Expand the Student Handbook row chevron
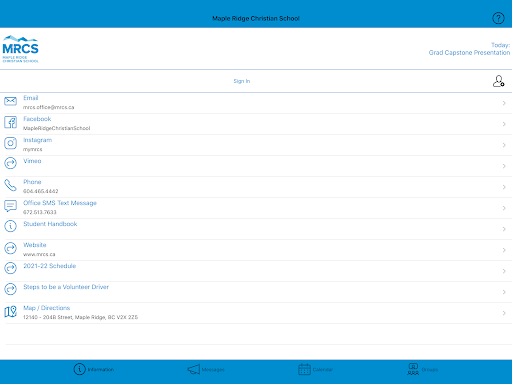512x384 pixels. click(x=504, y=229)
